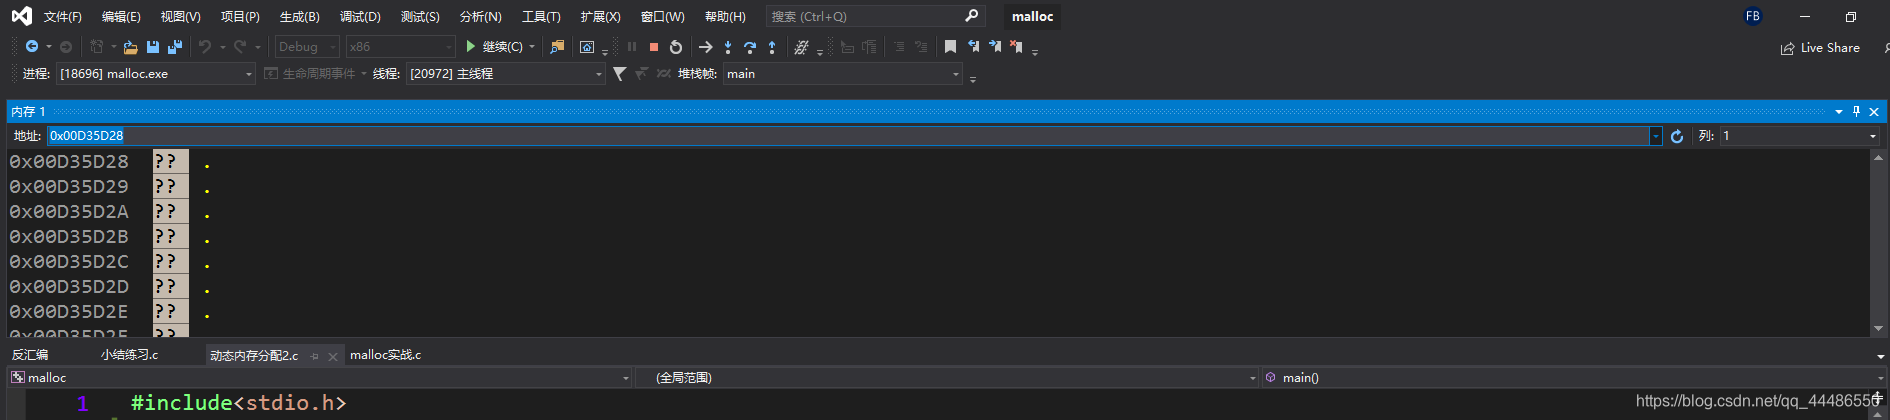
Task: Click the Step Out icon
Action: [x=772, y=47]
